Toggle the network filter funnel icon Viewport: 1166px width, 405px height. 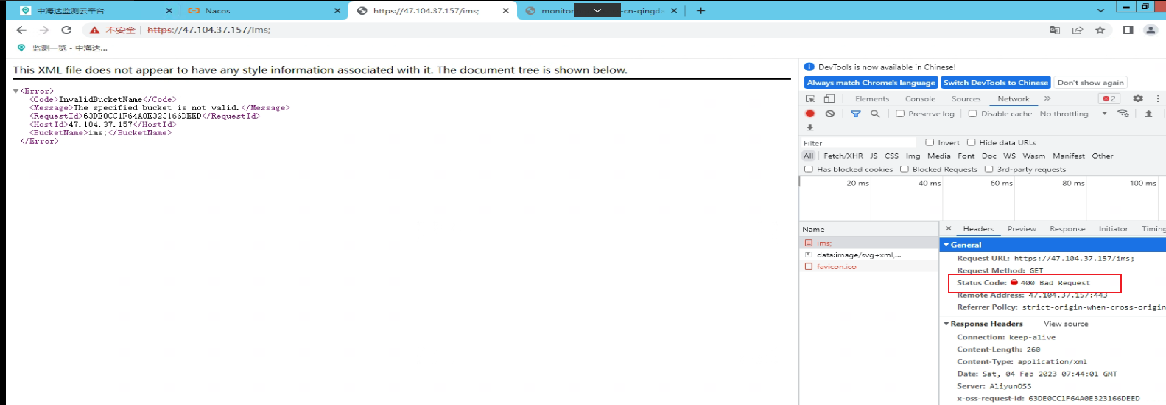tap(855, 114)
